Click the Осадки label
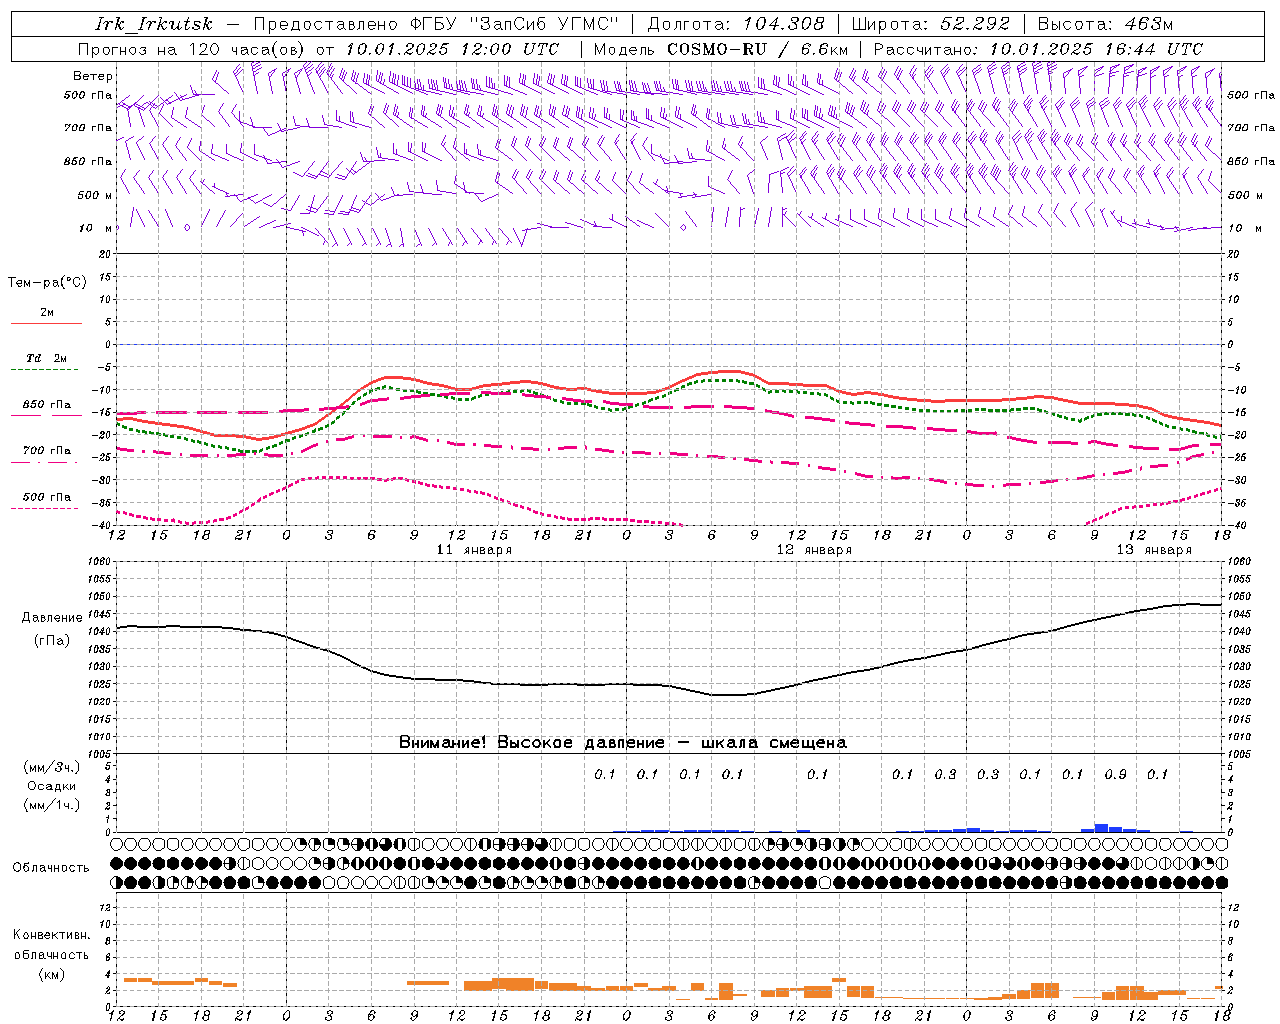The image size is (1280, 1024). click(51, 786)
